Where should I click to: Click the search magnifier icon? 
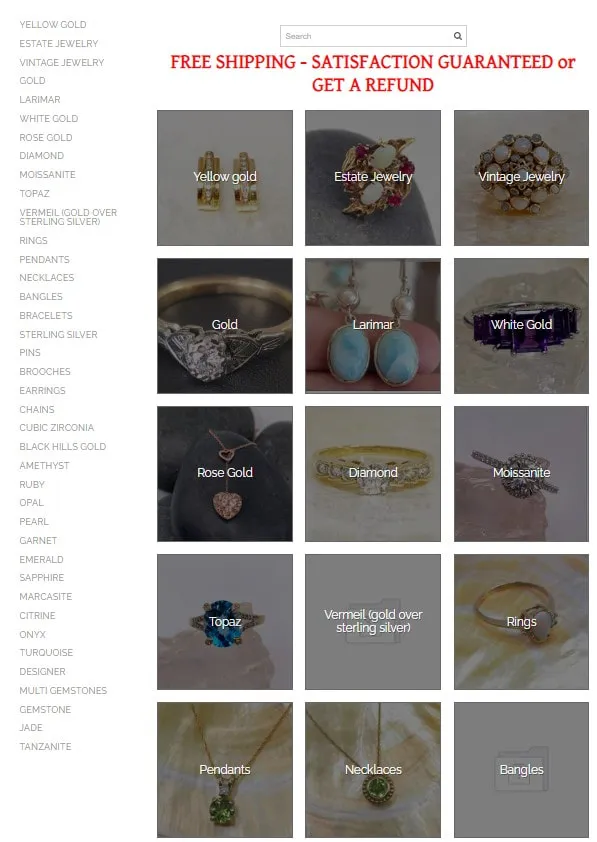pos(457,36)
